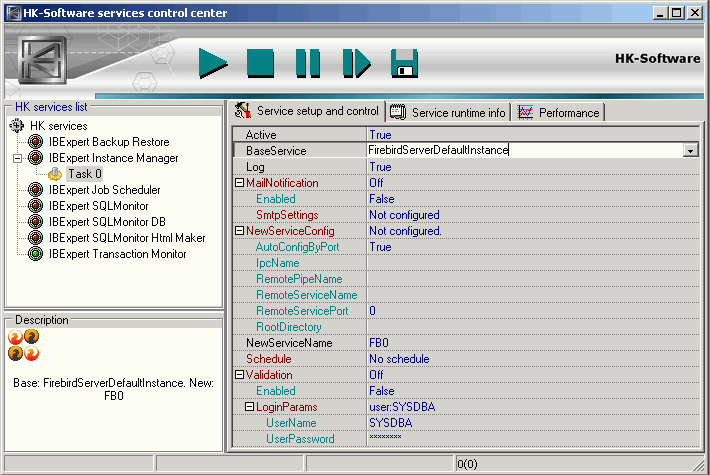Image resolution: width=710 pixels, height=475 pixels.
Task: Click the Start service play icon
Action: (x=213, y=63)
